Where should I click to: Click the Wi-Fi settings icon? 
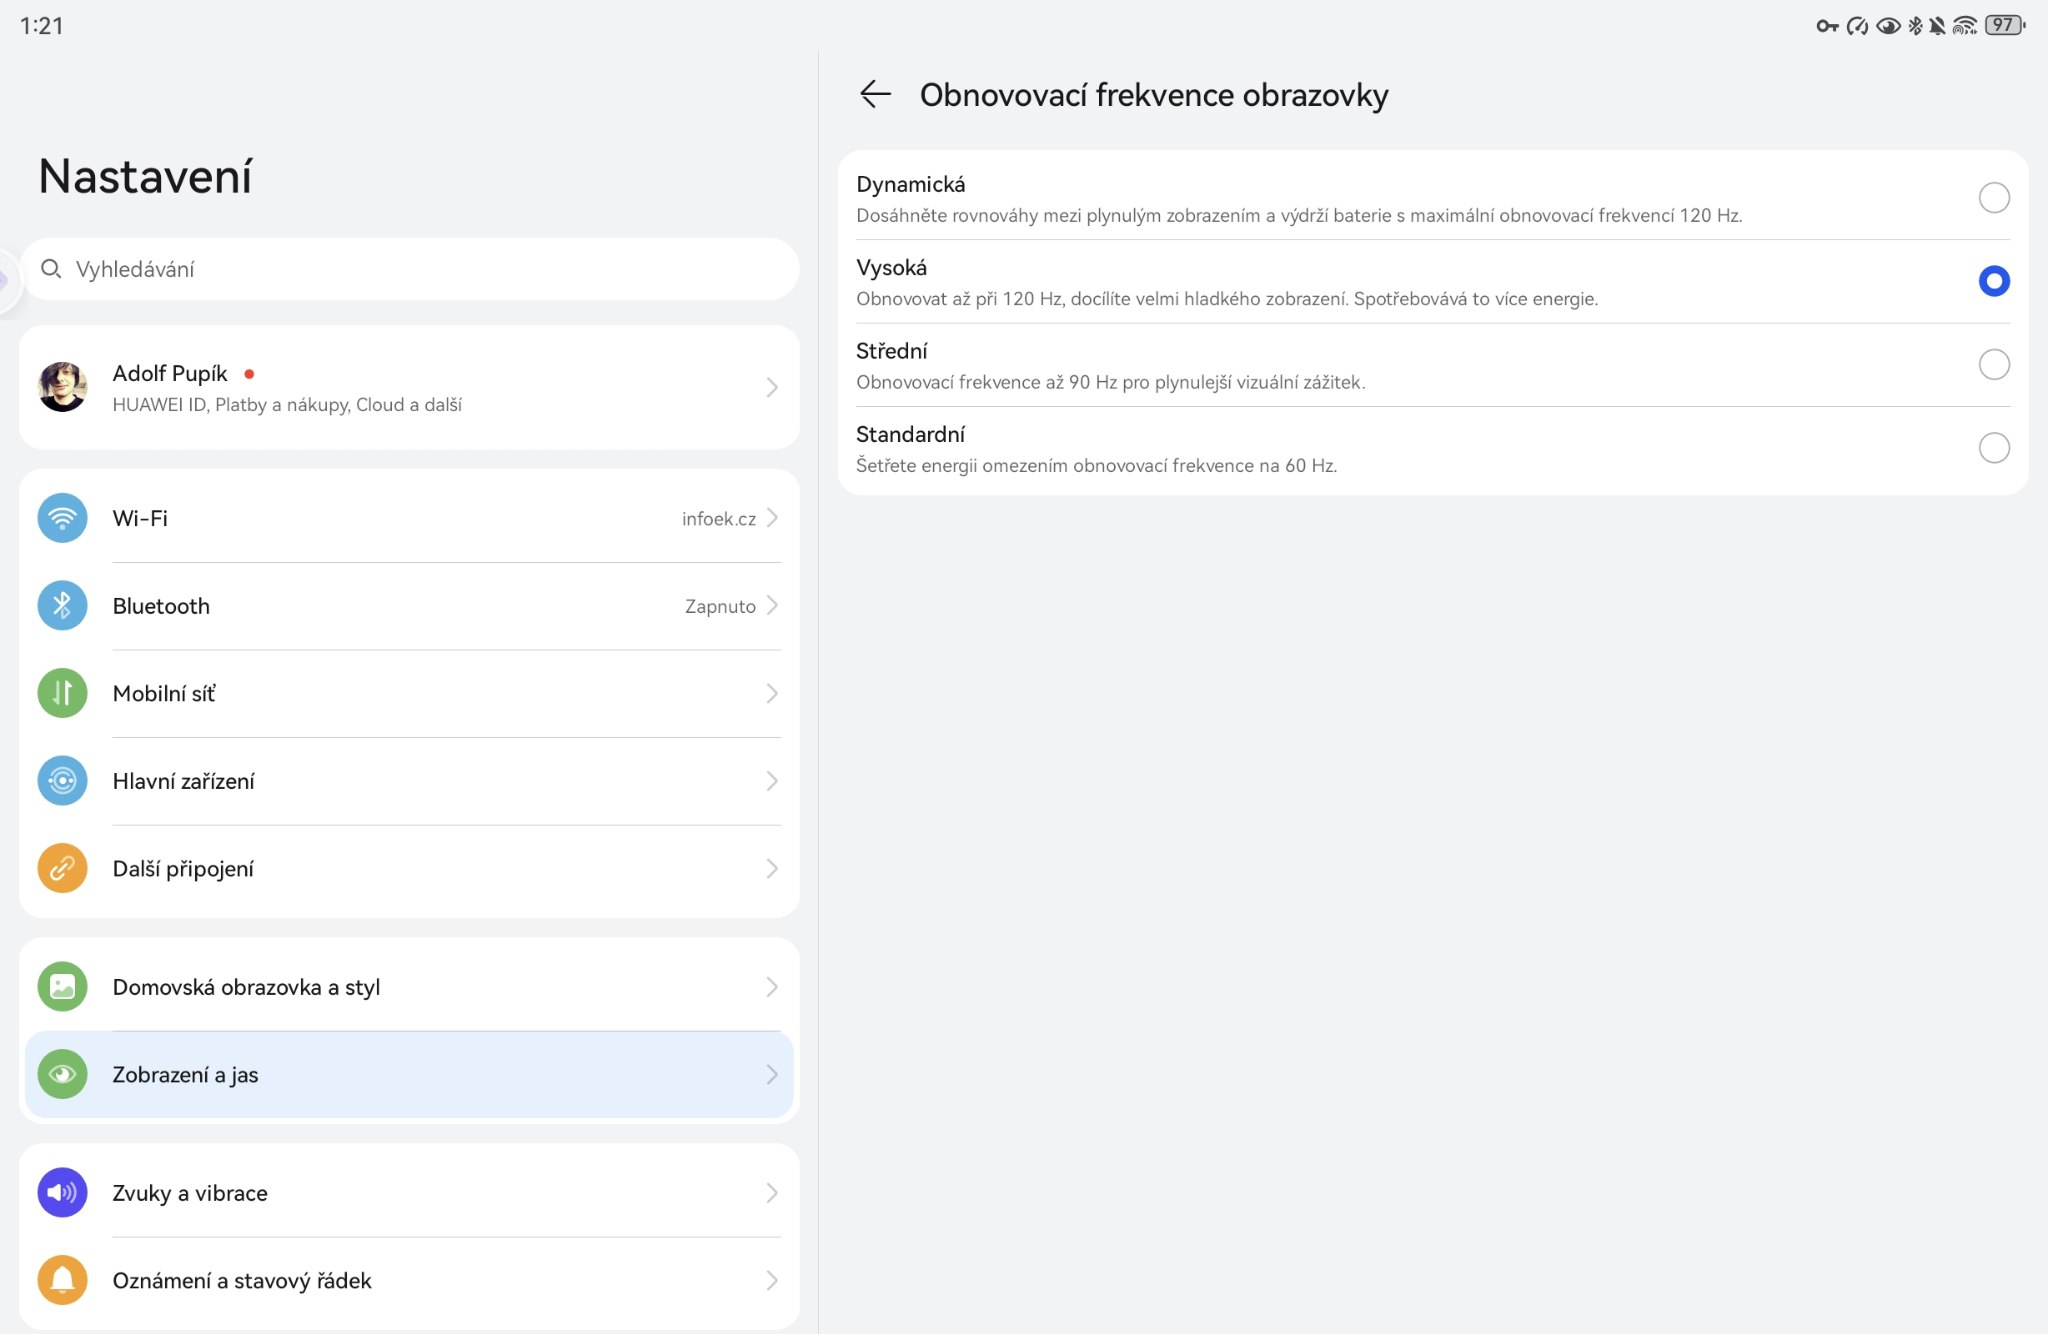(x=62, y=518)
